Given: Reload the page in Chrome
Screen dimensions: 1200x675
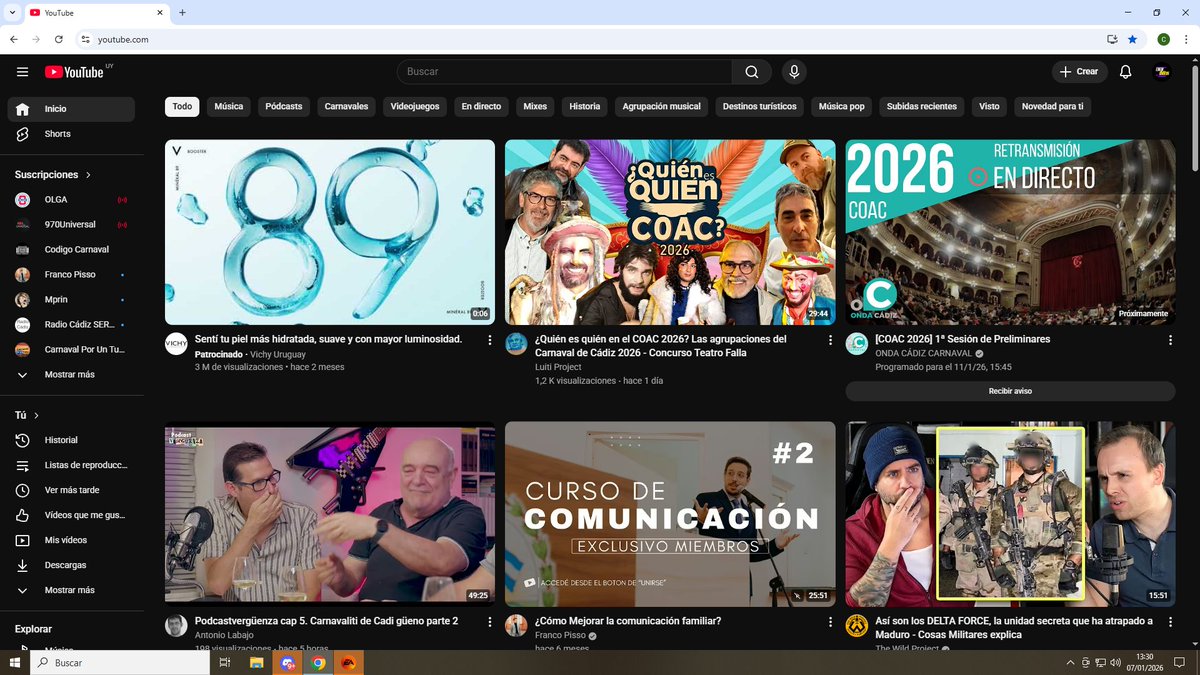Looking at the screenshot, I should pos(59,39).
